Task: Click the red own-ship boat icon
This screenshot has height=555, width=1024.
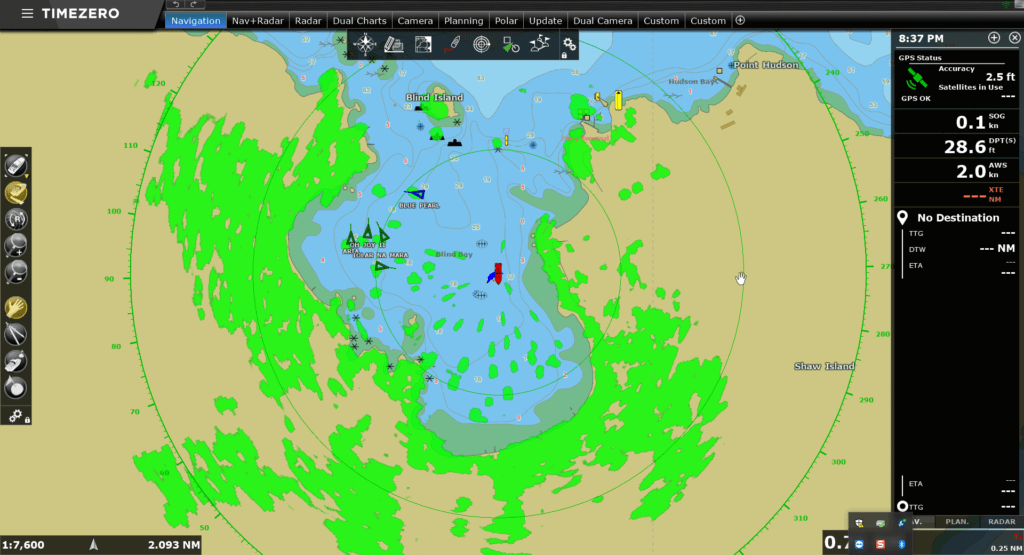Action: [498, 274]
